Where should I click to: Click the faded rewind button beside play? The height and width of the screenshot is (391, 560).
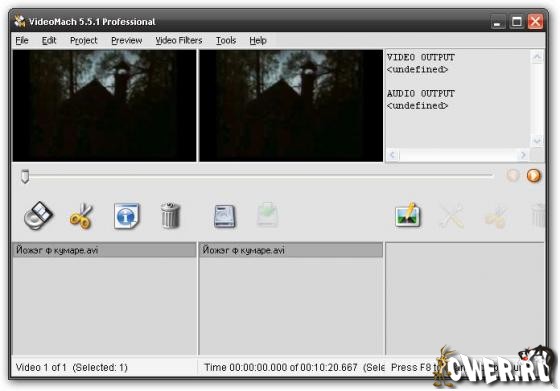click(x=513, y=176)
